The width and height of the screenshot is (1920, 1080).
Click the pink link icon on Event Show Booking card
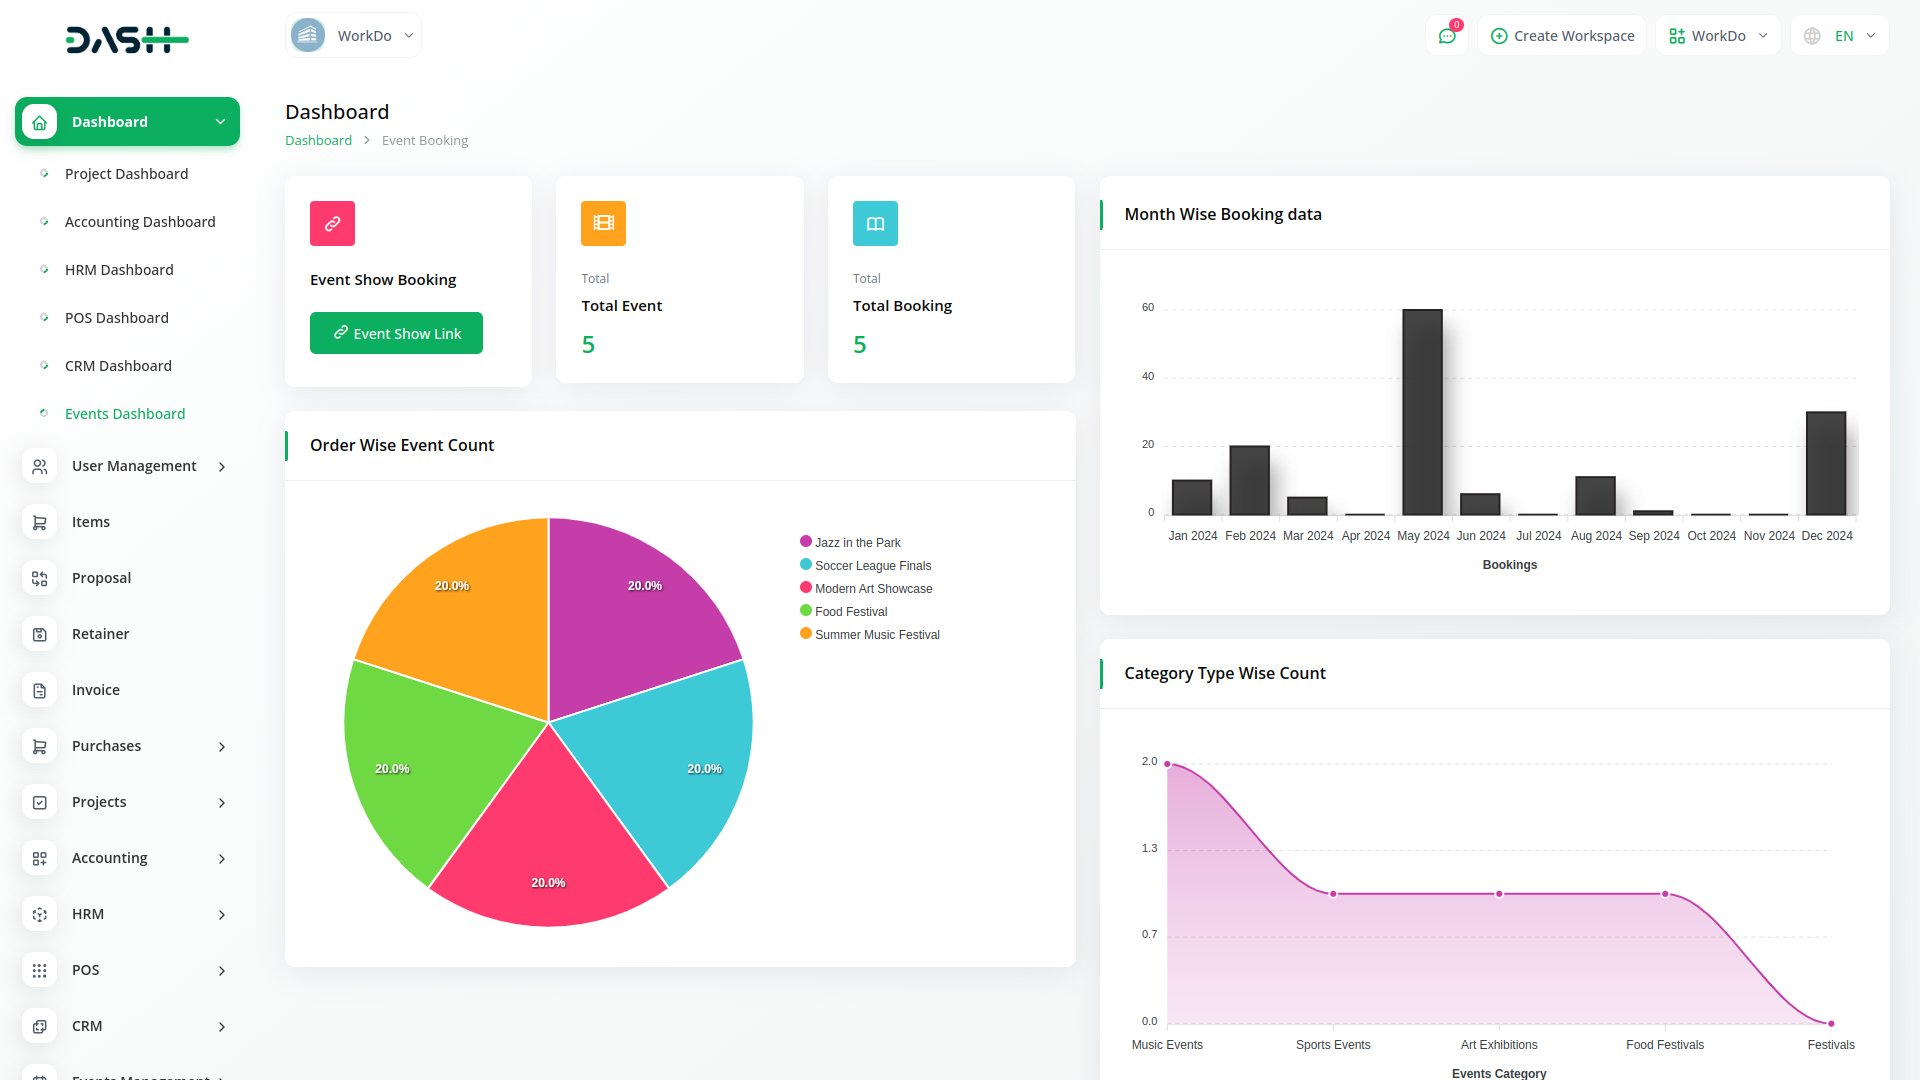[332, 224]
